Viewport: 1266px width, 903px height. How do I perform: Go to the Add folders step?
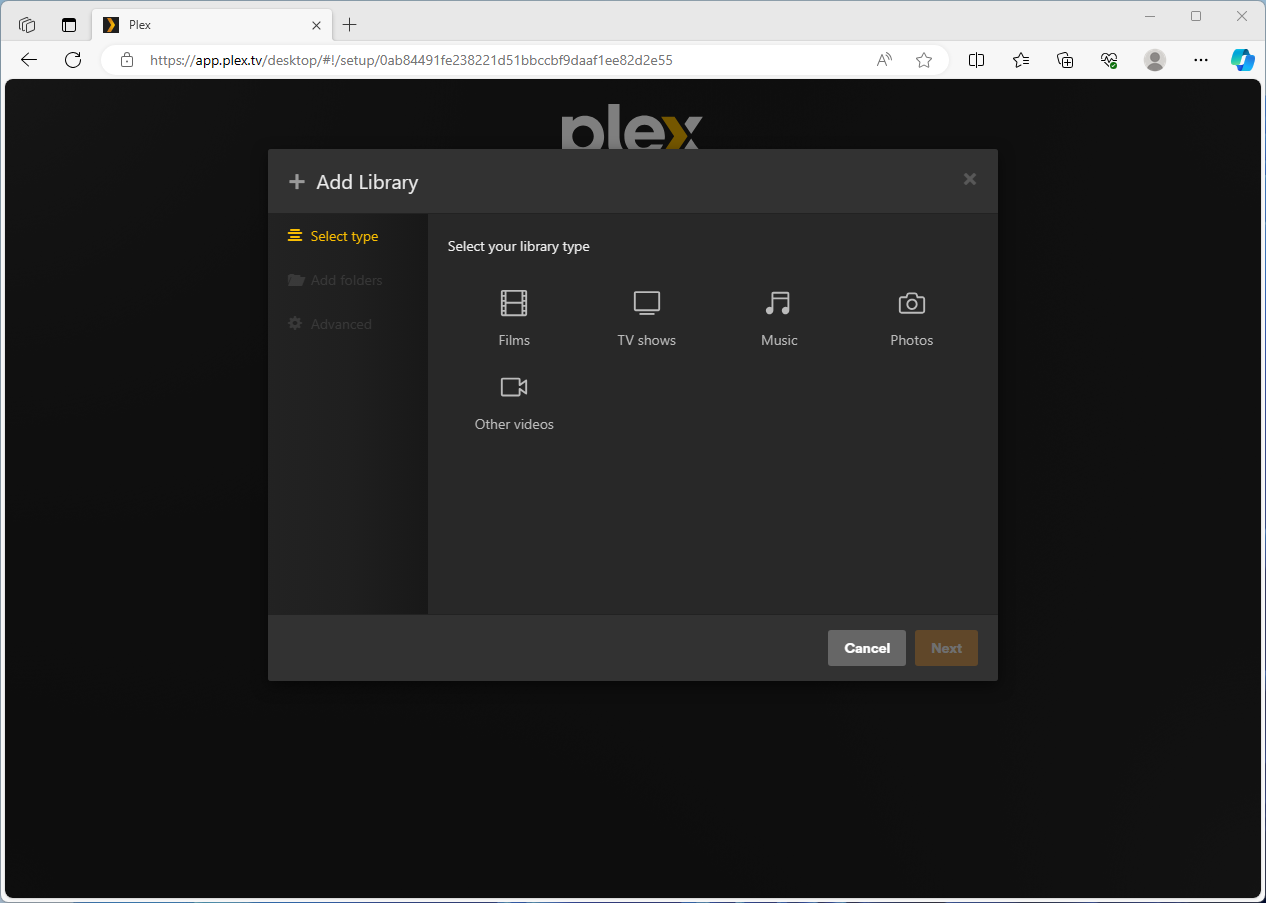tap(335, 280)
